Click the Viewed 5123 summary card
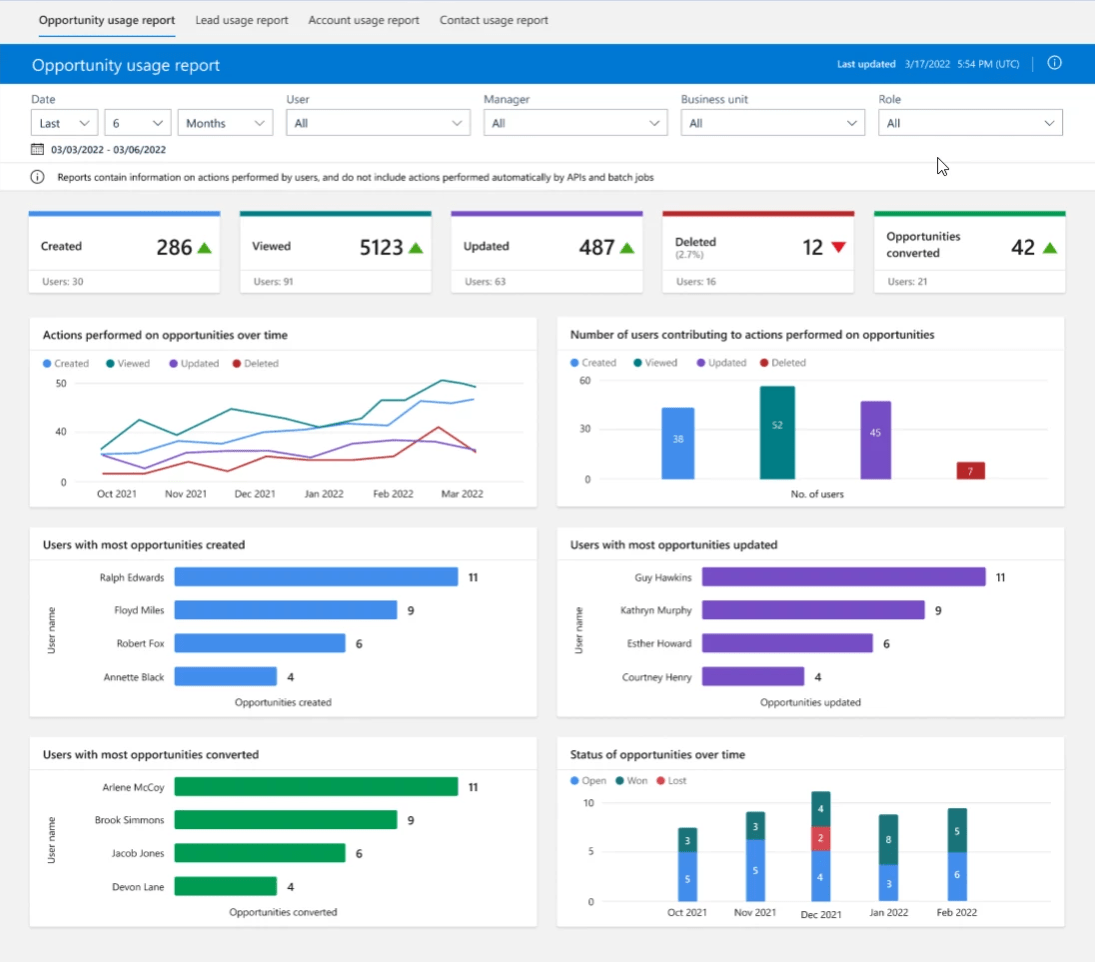The image size is (1095, 962). tap(335, 245)
